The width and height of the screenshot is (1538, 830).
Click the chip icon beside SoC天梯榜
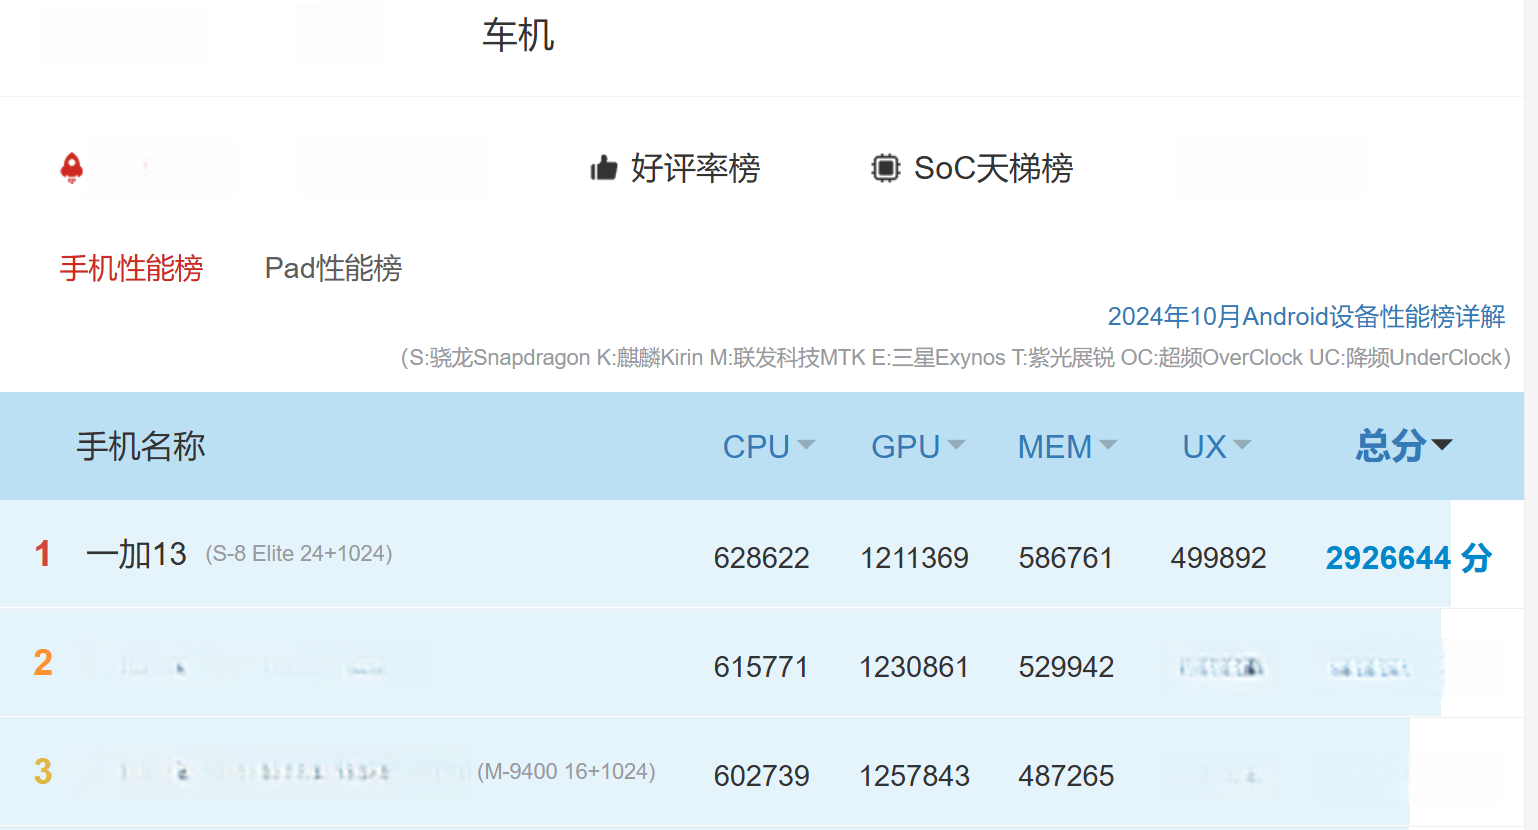885,168
